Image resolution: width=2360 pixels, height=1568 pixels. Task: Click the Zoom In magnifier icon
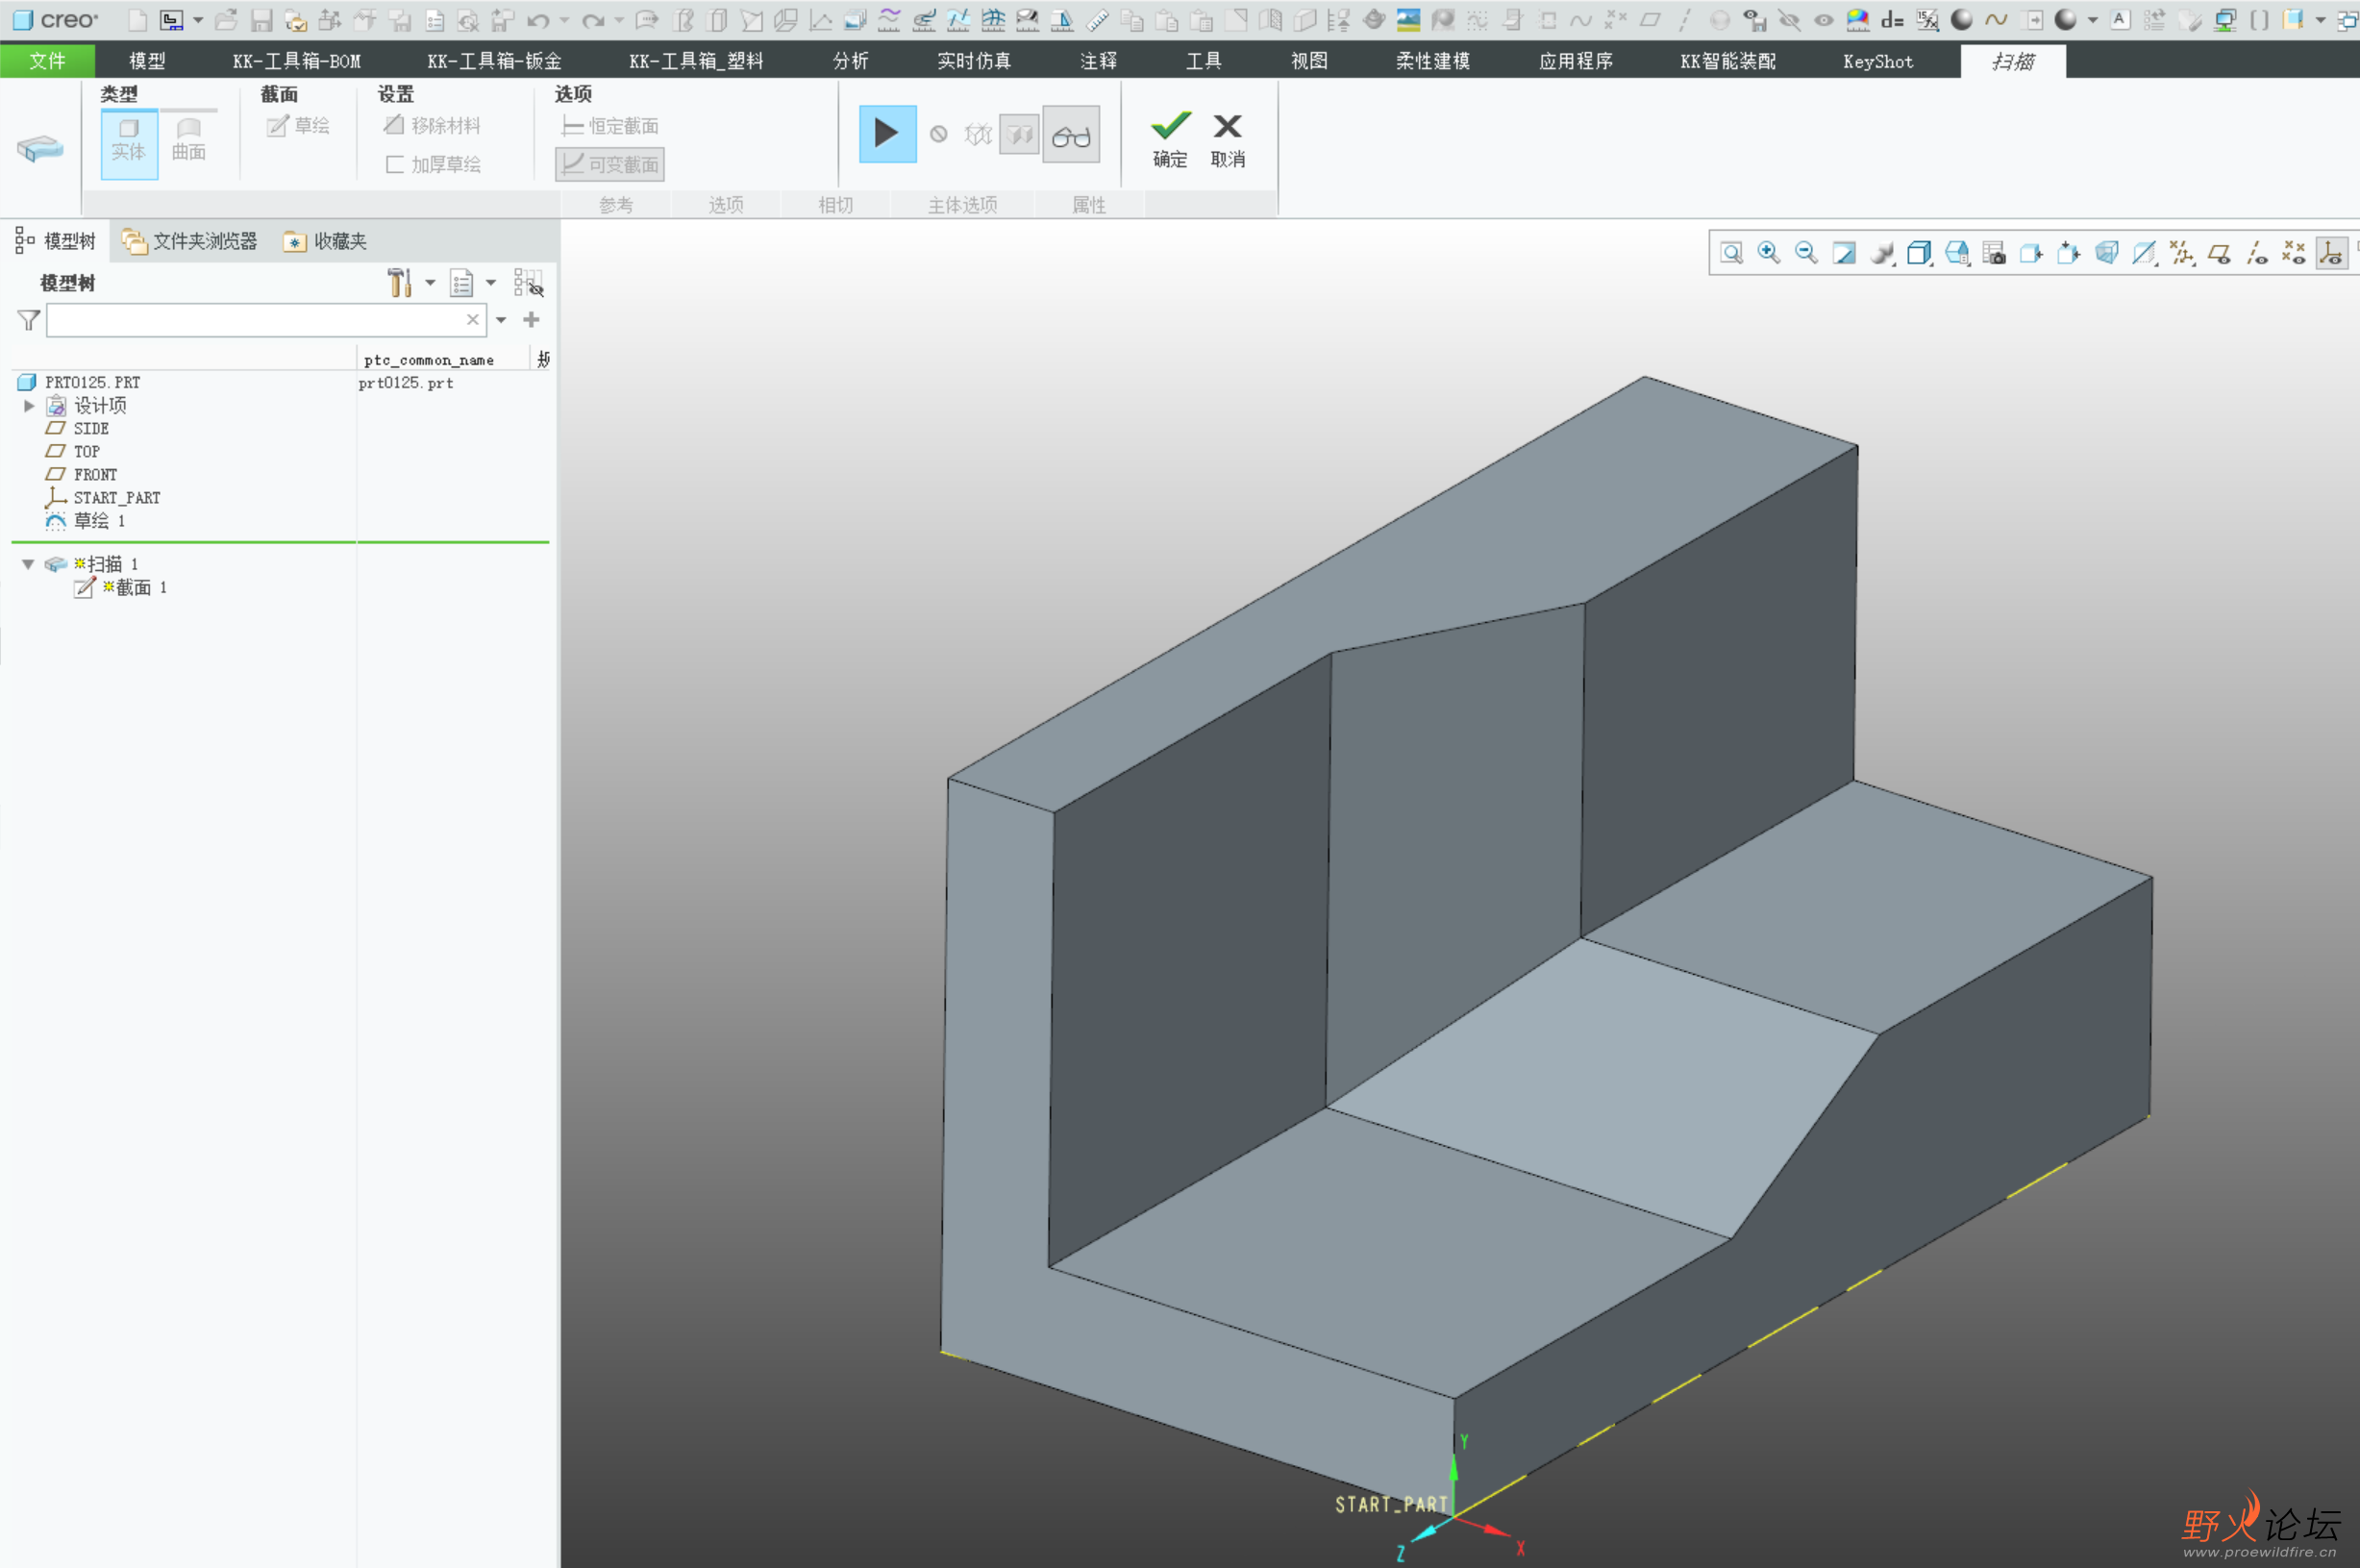[1769, 253]
